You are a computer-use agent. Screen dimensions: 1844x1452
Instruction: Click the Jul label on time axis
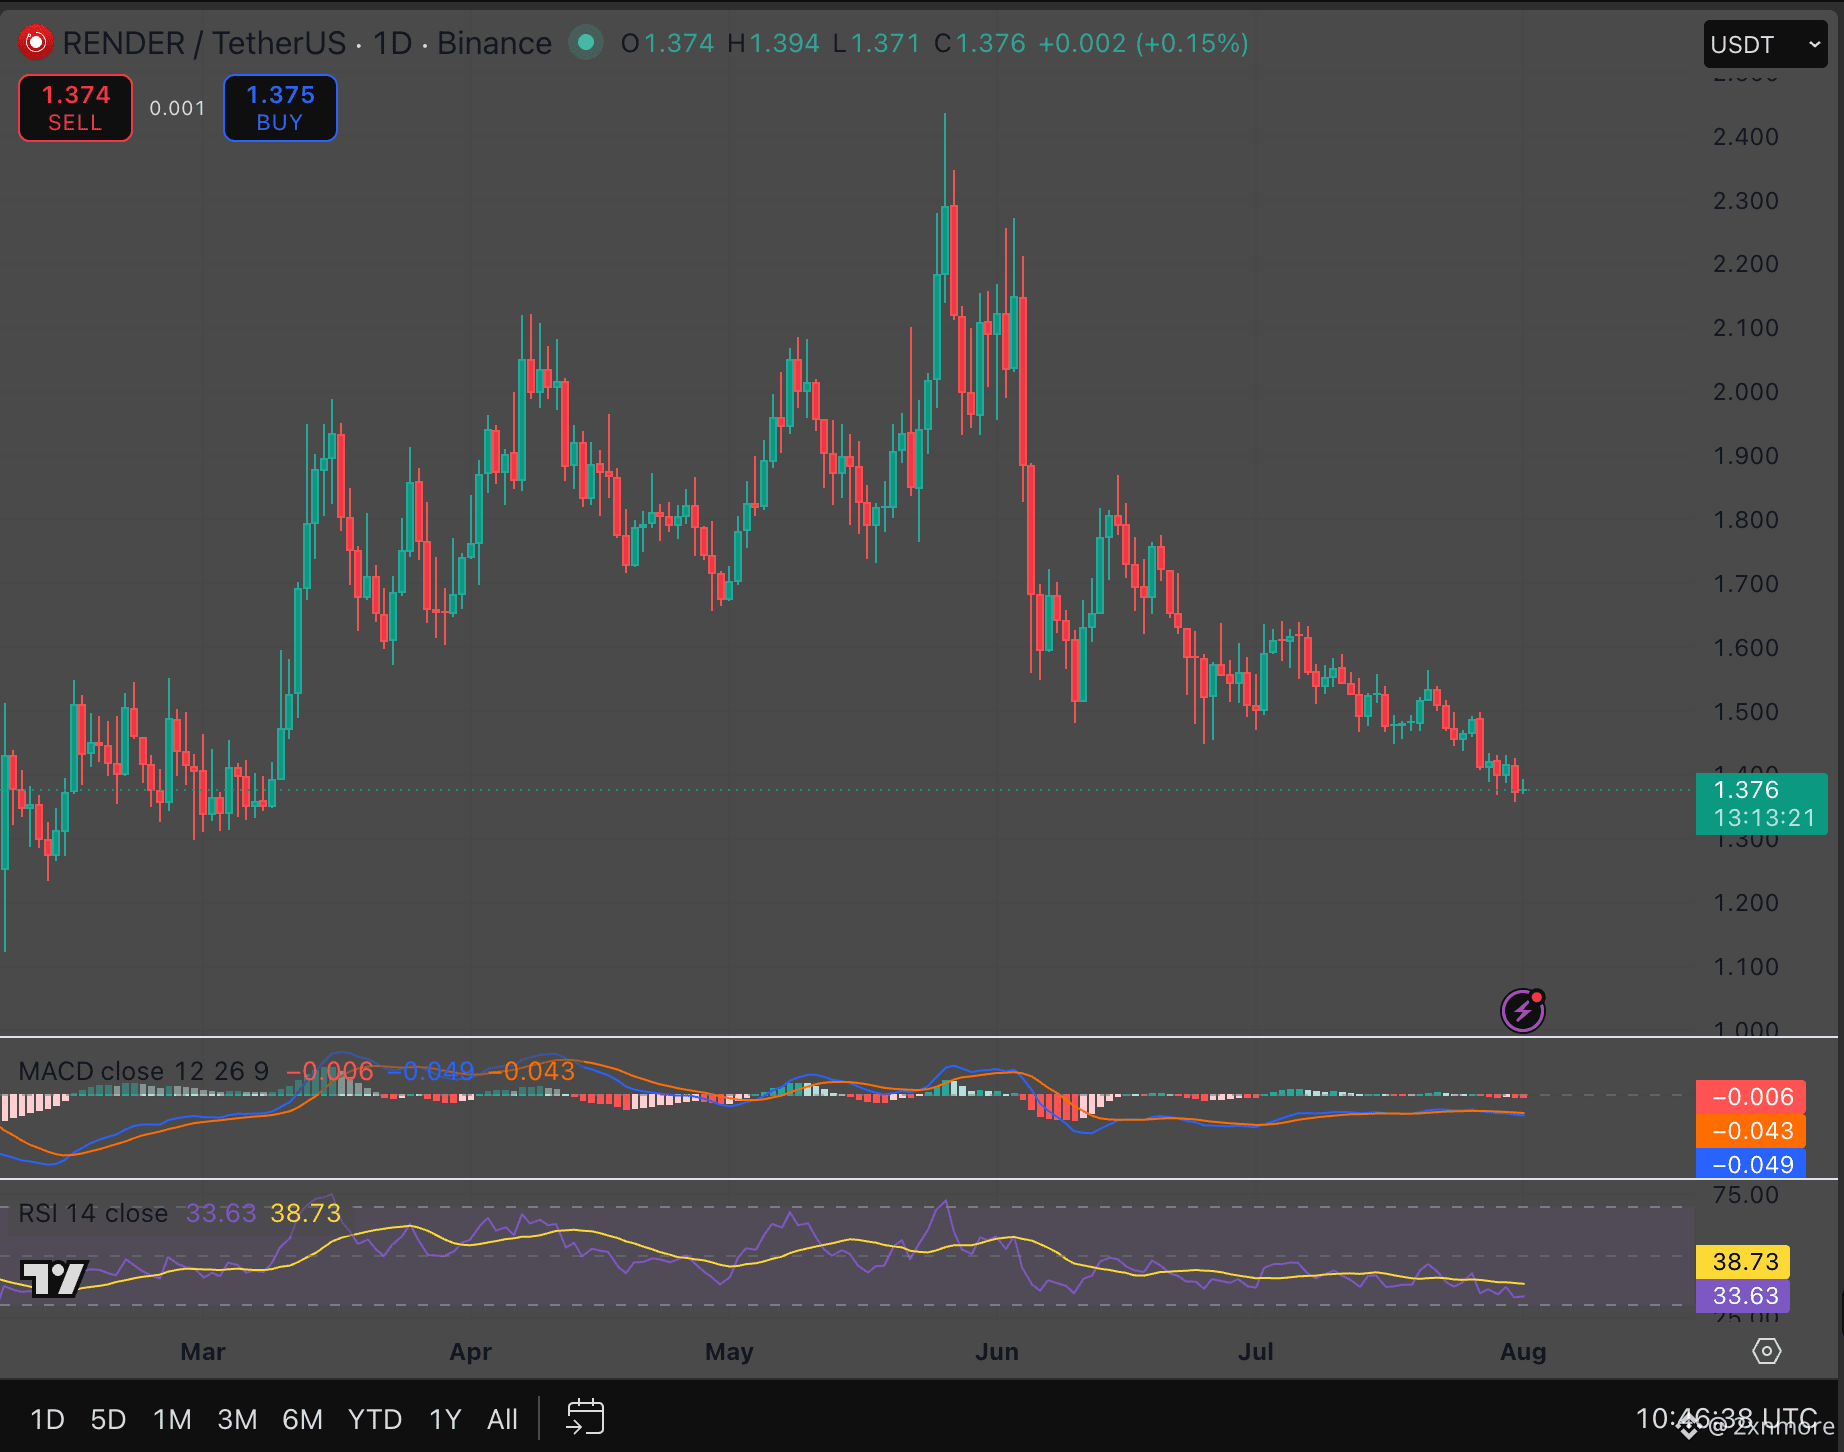pos(1256,1352)
